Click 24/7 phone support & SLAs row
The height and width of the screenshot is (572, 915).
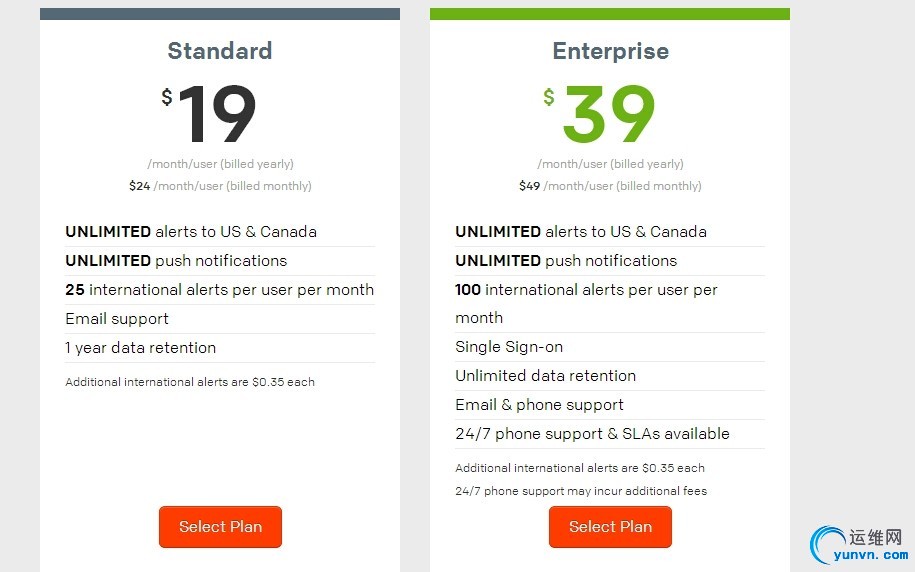[x=610, y=434]
